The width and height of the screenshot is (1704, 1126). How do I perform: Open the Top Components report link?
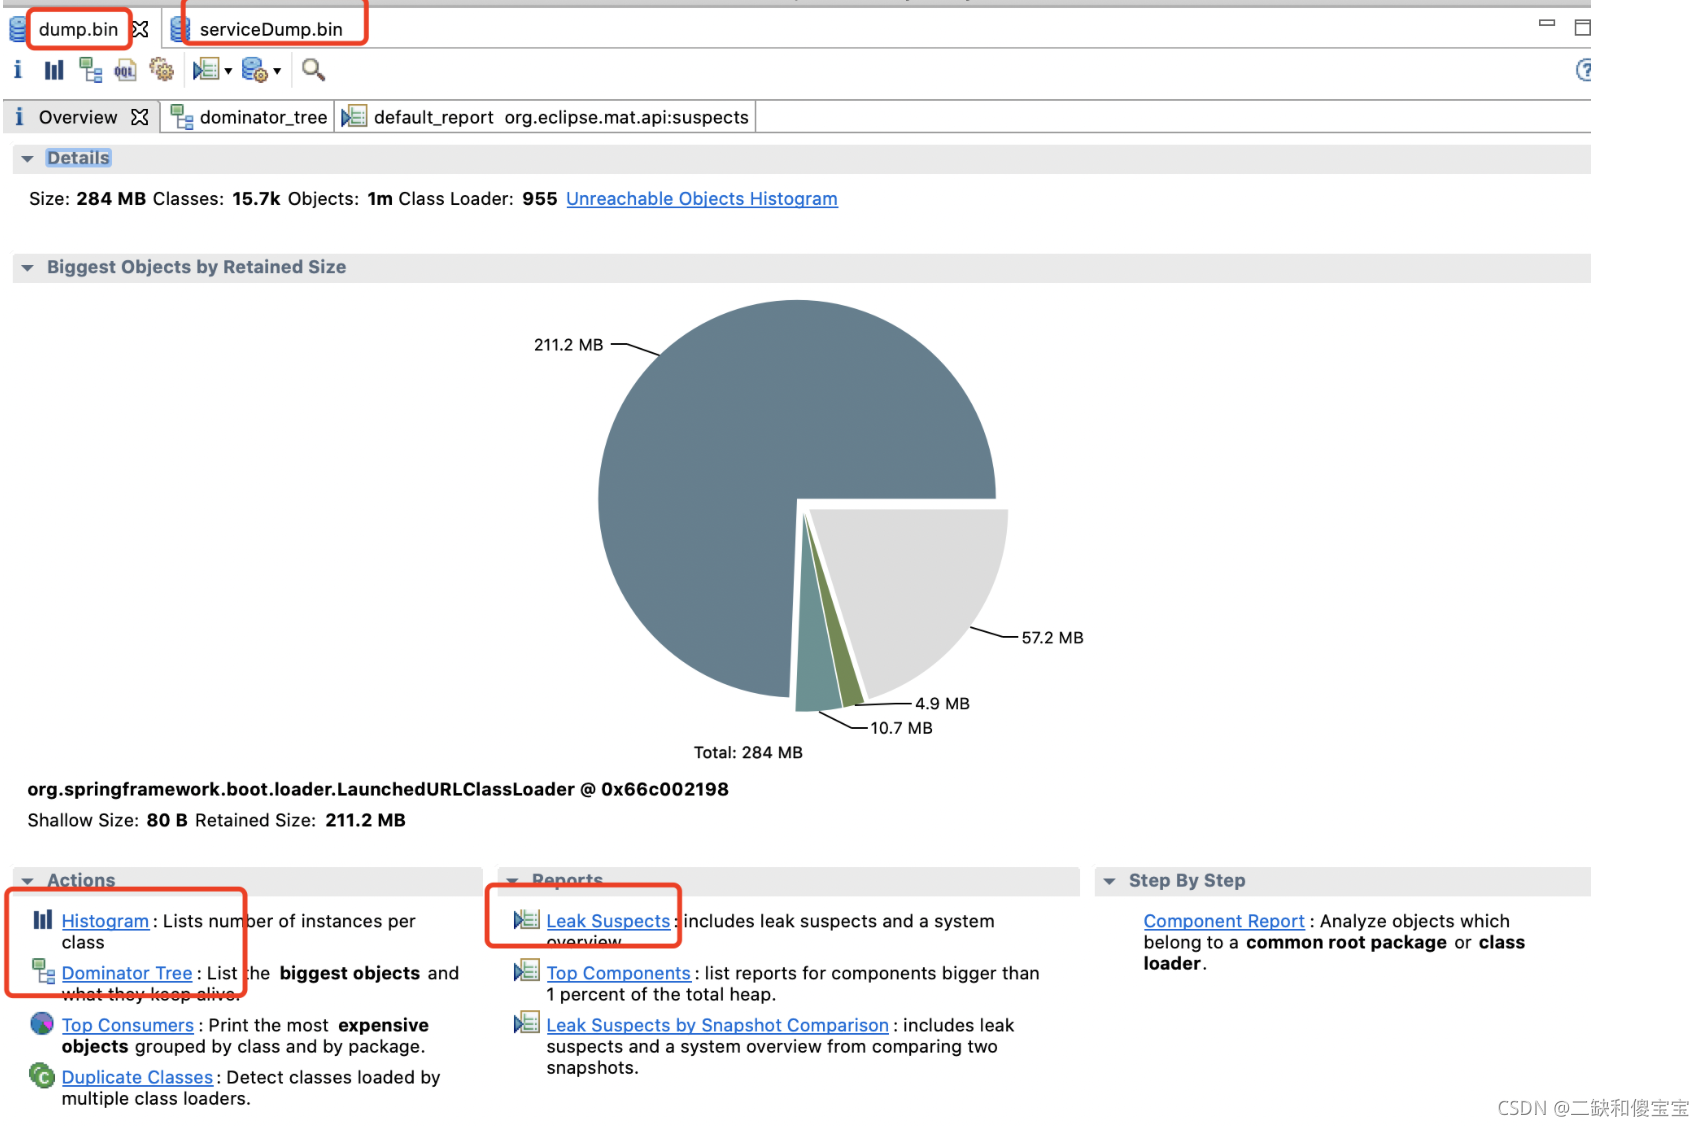tap(618, 973)
